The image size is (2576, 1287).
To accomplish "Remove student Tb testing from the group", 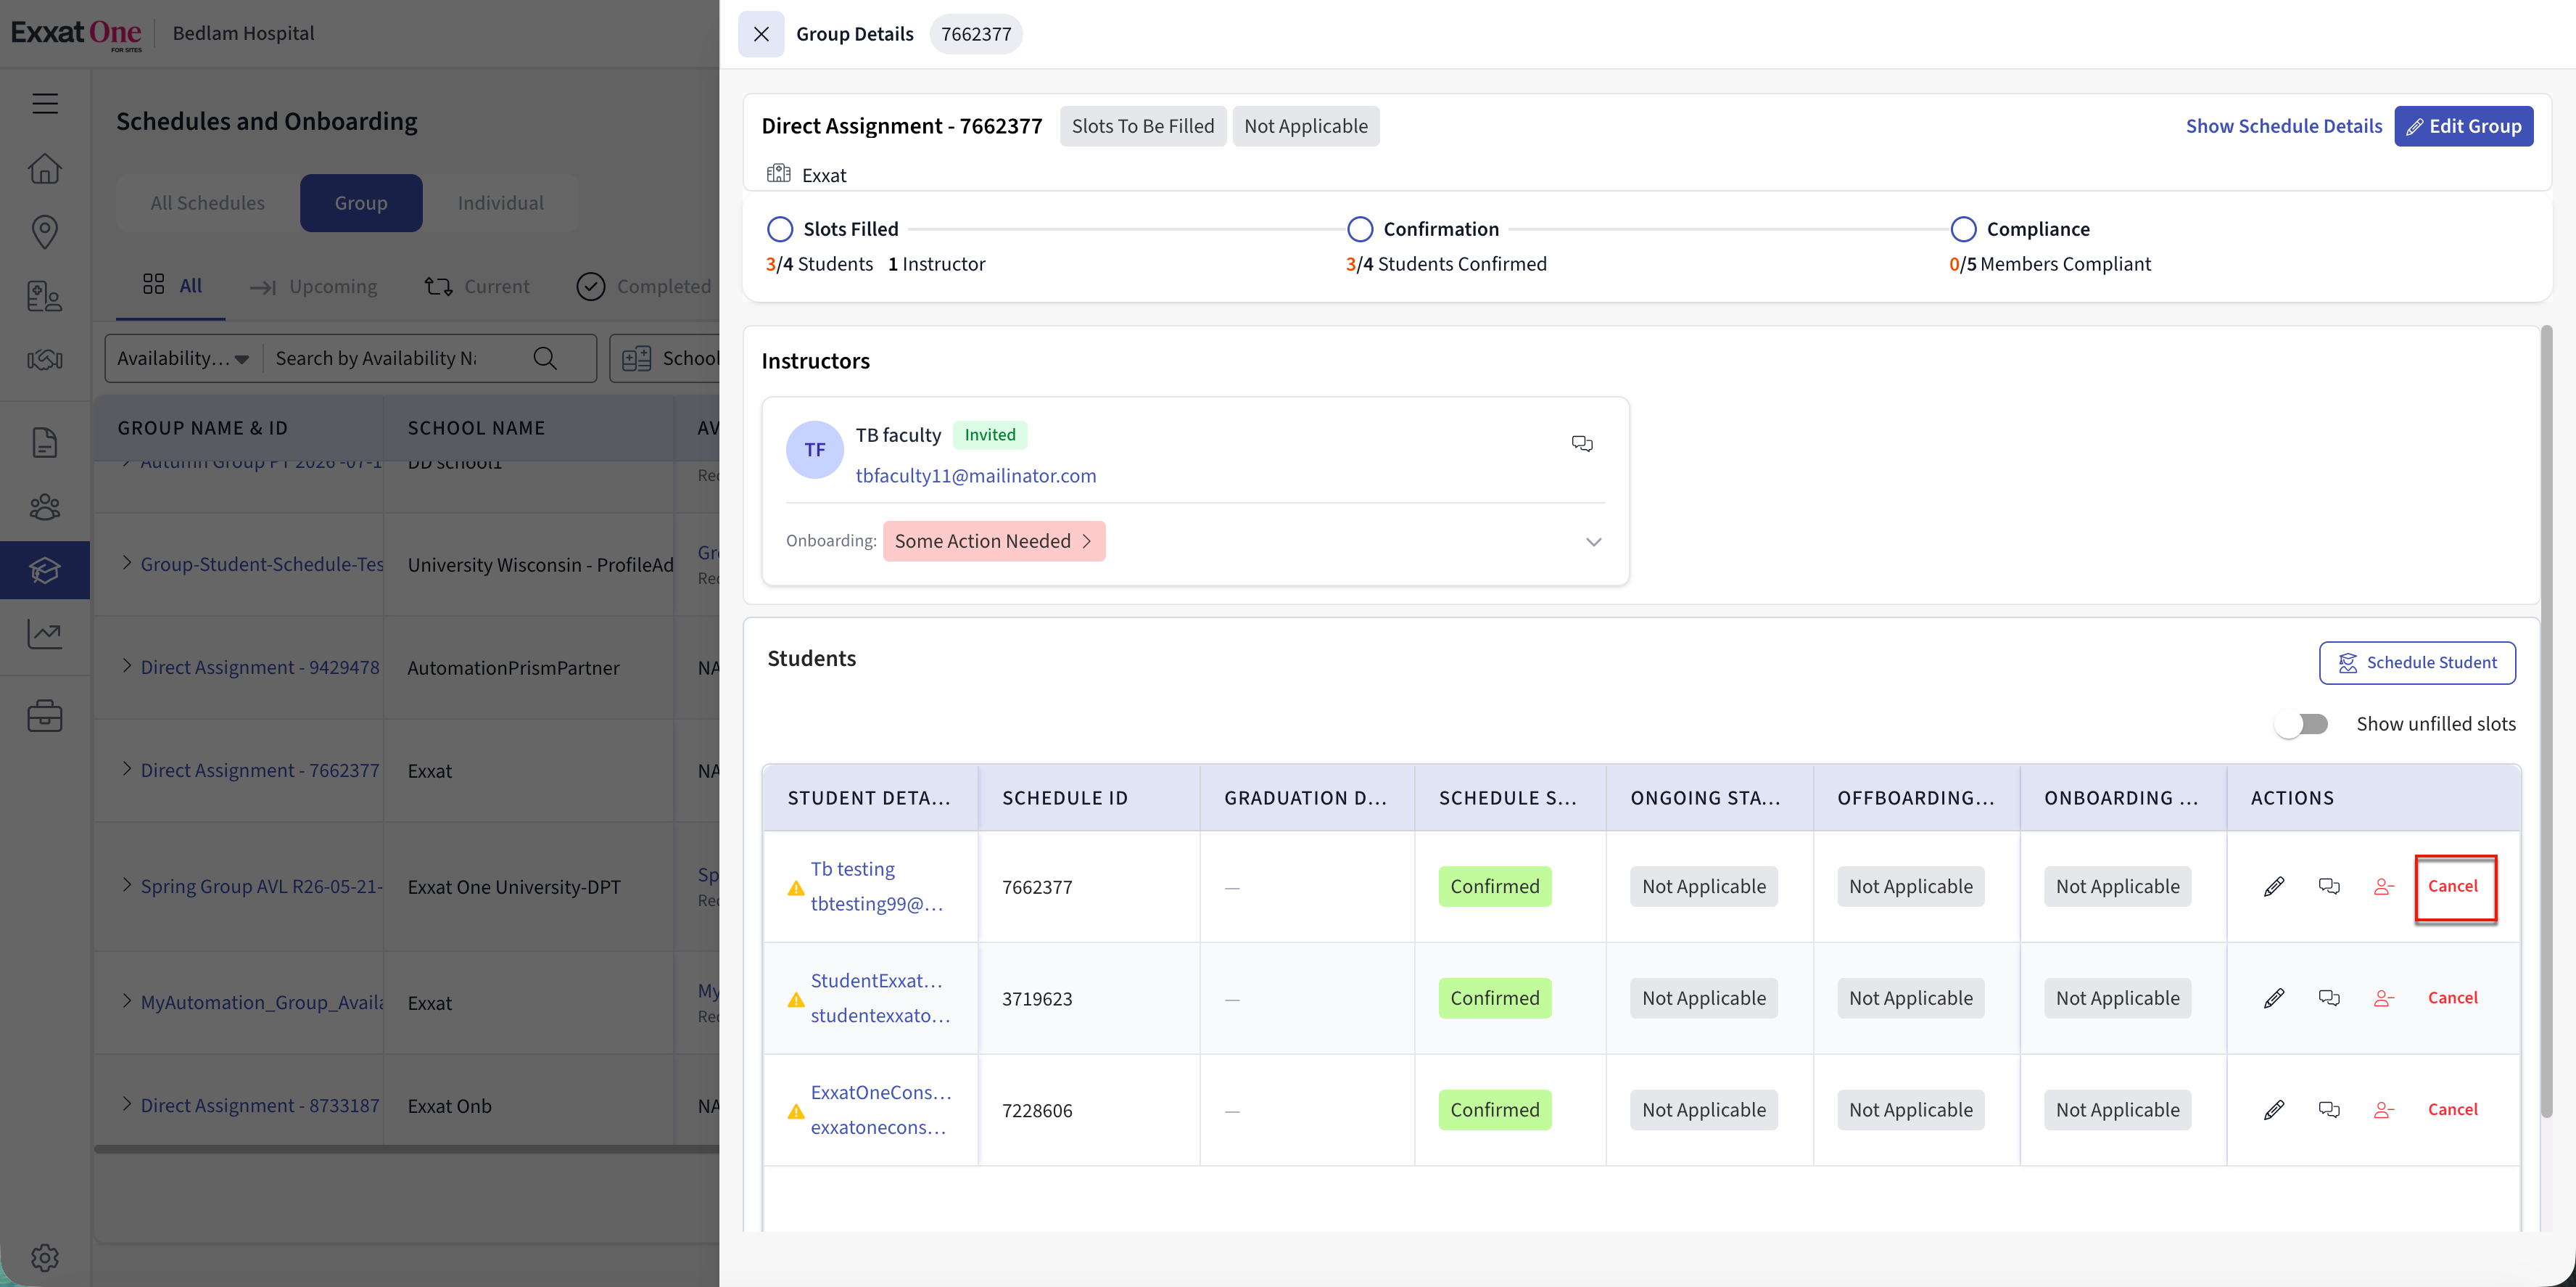I will coord(2384,886).
